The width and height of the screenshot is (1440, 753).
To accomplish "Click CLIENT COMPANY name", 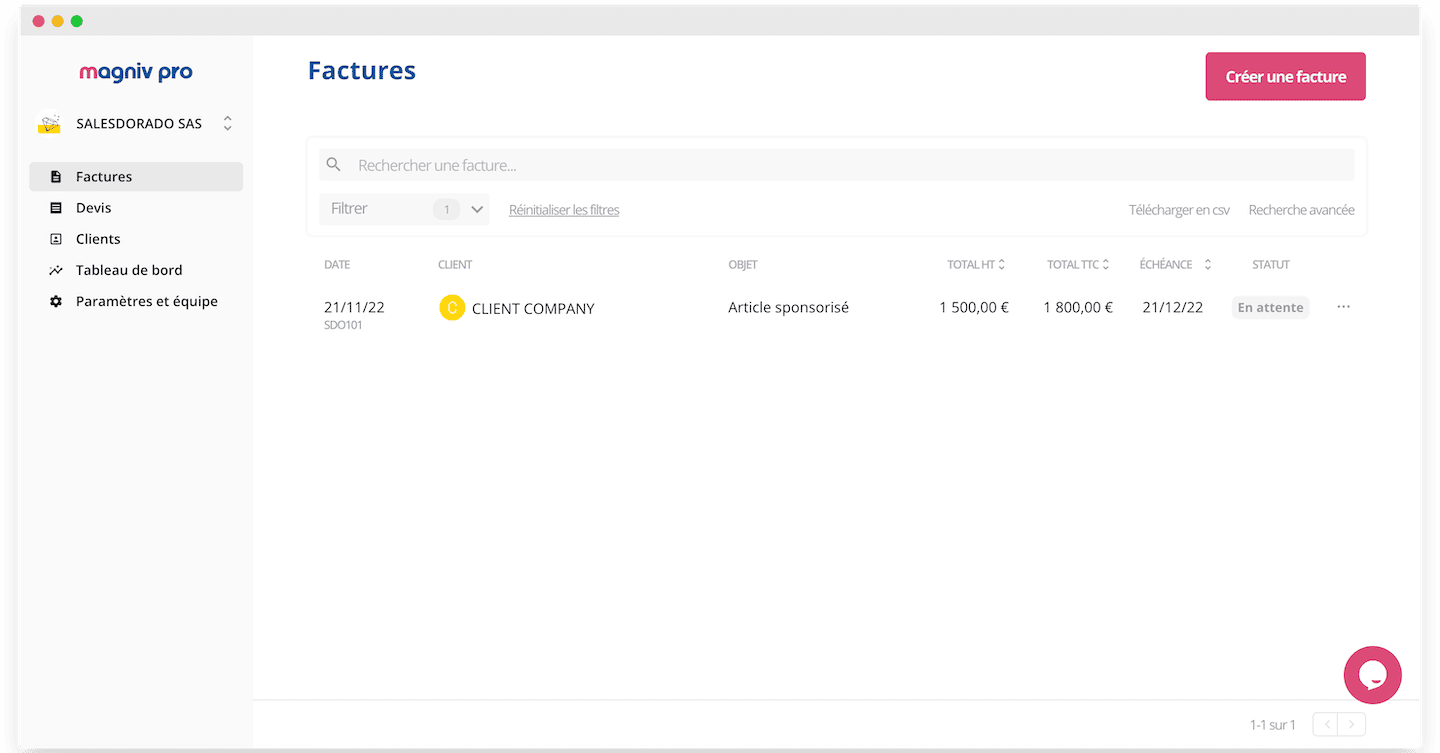I will (x=533, y=309).
